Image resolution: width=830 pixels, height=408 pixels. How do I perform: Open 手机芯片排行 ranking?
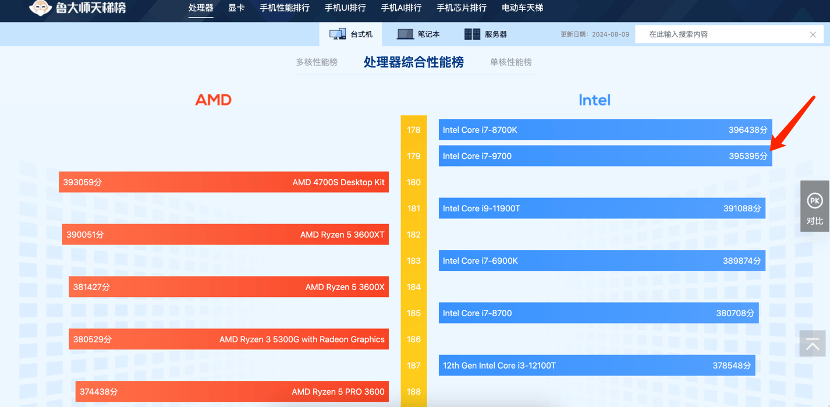(x=462, y=8)
